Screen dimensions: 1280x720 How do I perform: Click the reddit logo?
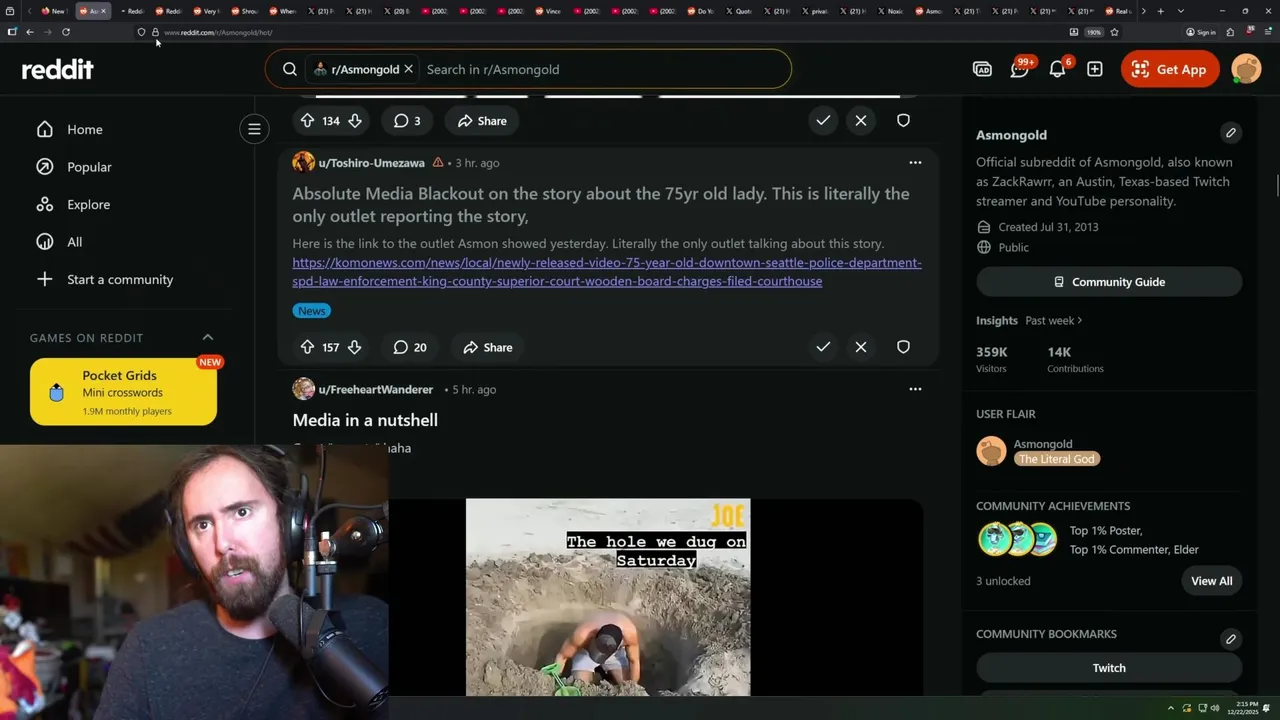pyautogui.click(x=58, y=69)
